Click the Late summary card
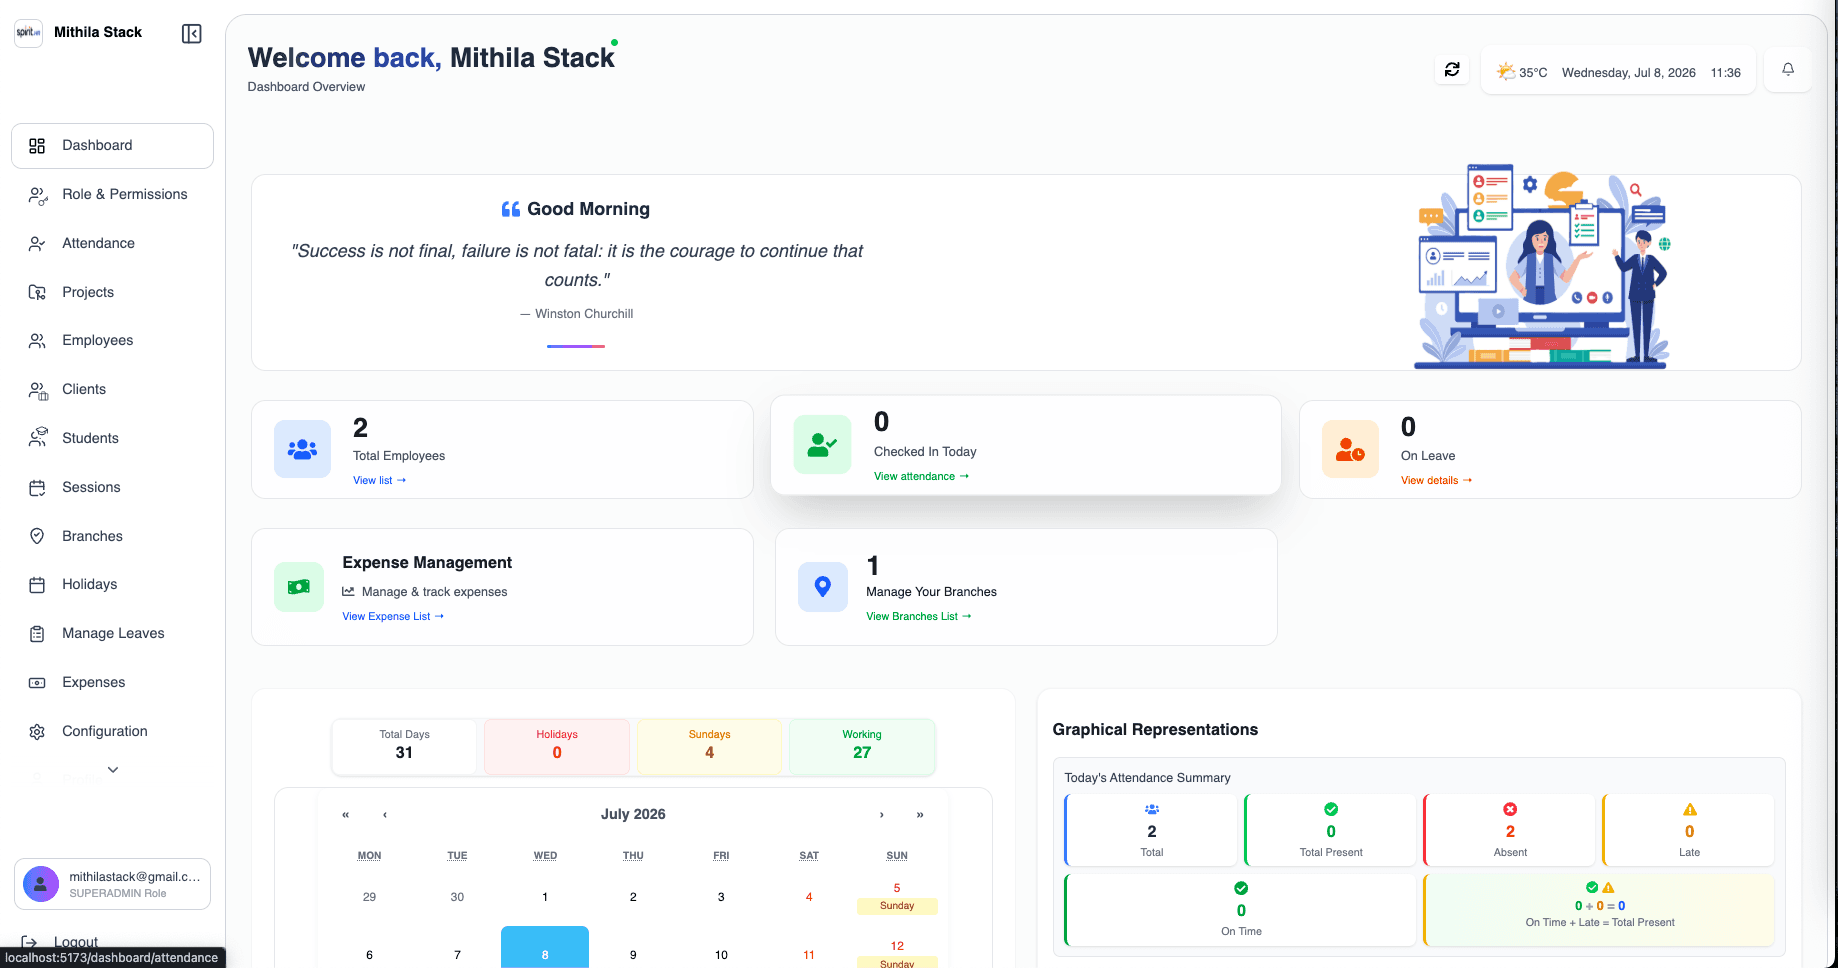 (1688, 830)
